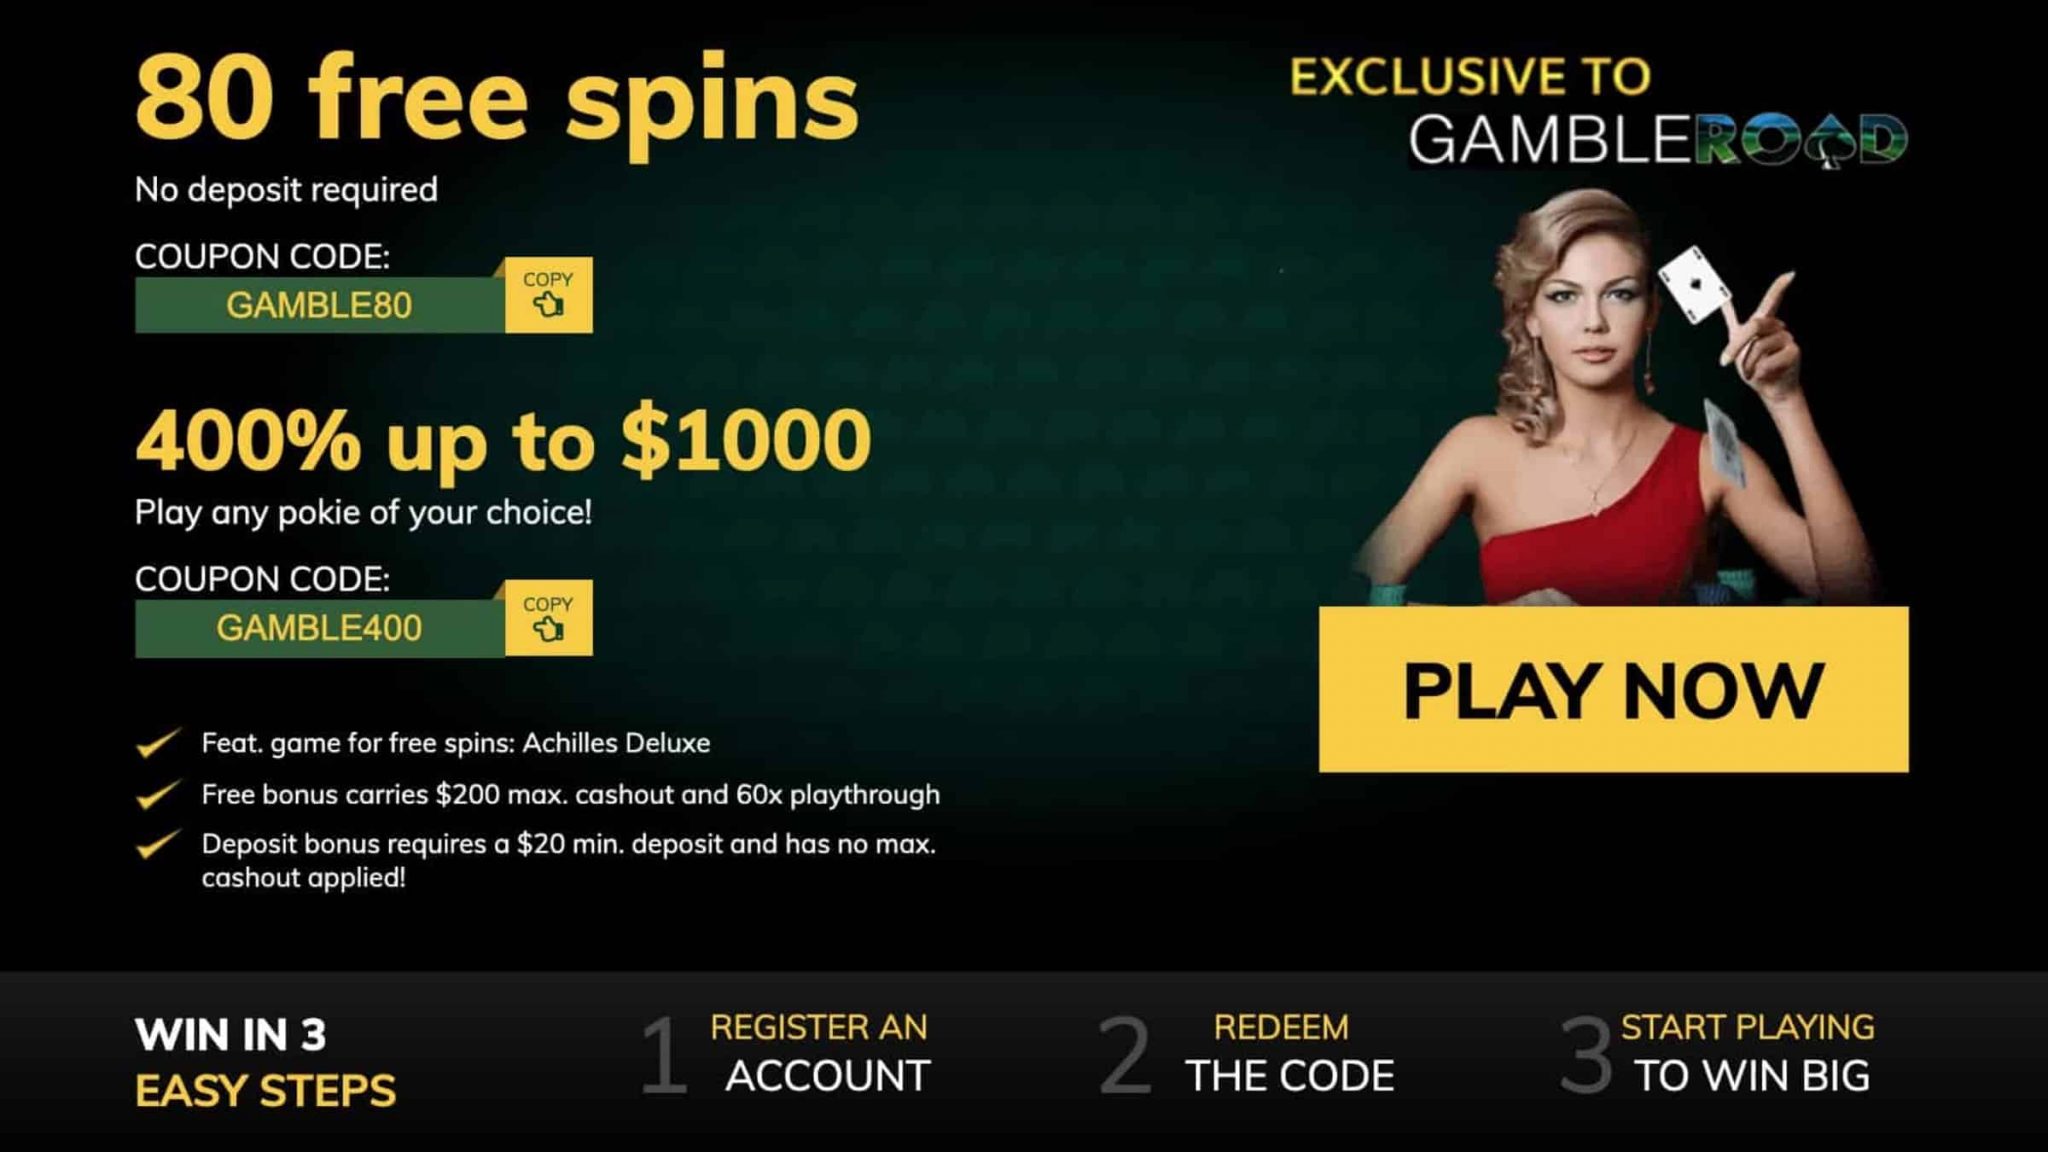Screen dimensions: 2048x1152
Task: Click the checkmark beside deposit bonus line
Action: [x=158, y=844]
